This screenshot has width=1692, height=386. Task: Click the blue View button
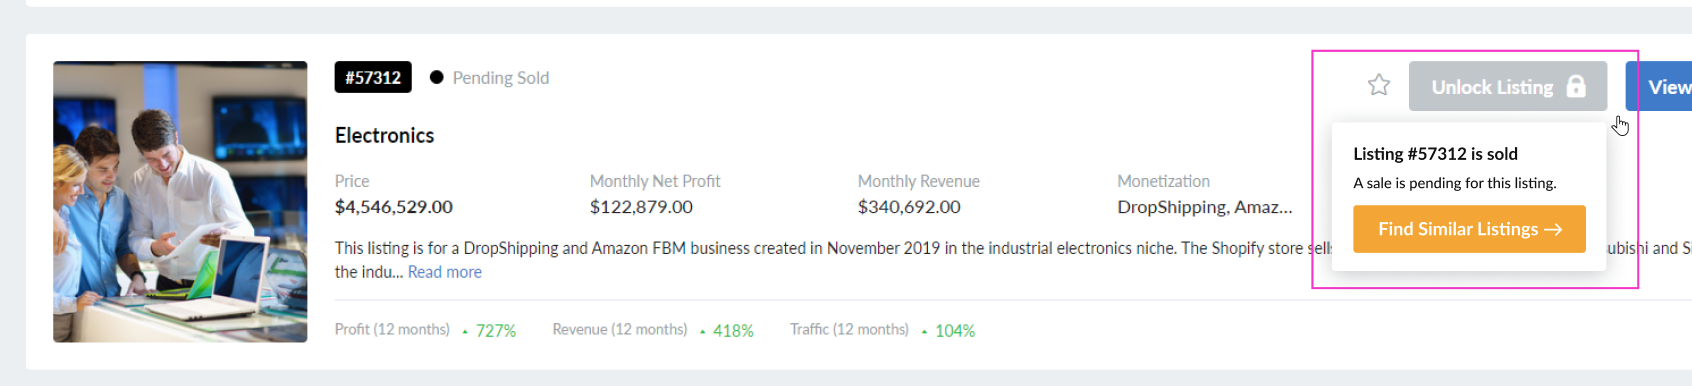tap(1659, 86)
